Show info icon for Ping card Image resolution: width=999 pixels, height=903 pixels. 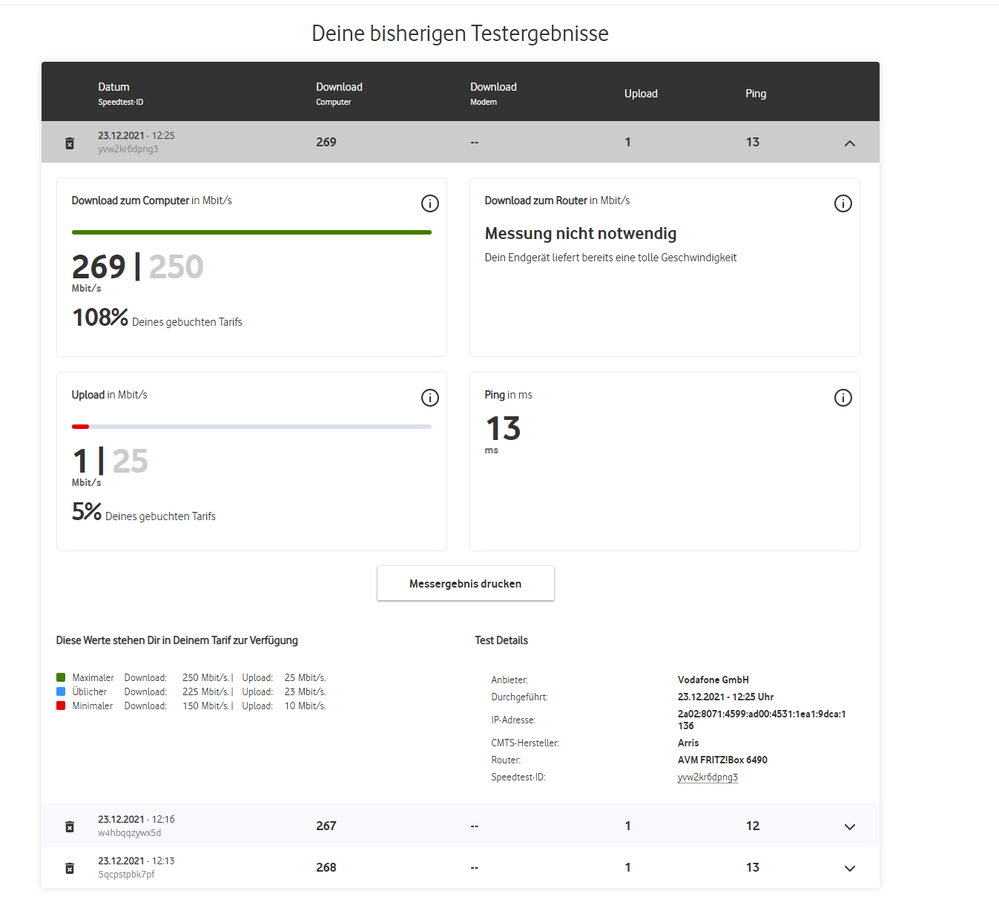[x=843, y=398]
